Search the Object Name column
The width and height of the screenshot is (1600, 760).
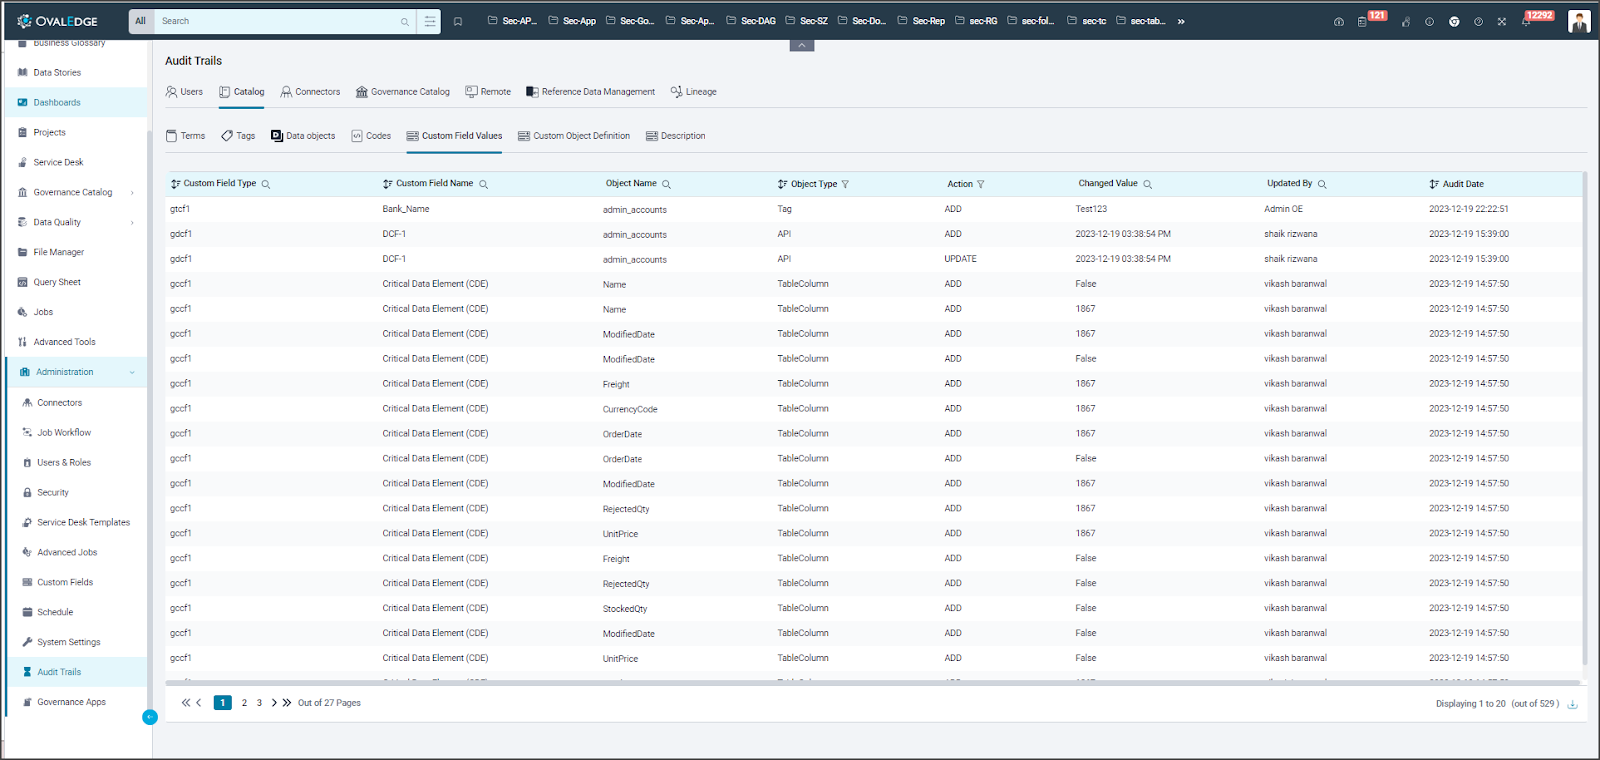tap(667, 184)
